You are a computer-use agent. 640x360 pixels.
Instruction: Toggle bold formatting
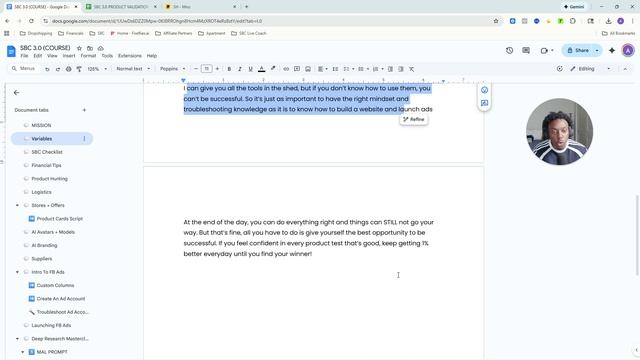[x=229, y=69]
